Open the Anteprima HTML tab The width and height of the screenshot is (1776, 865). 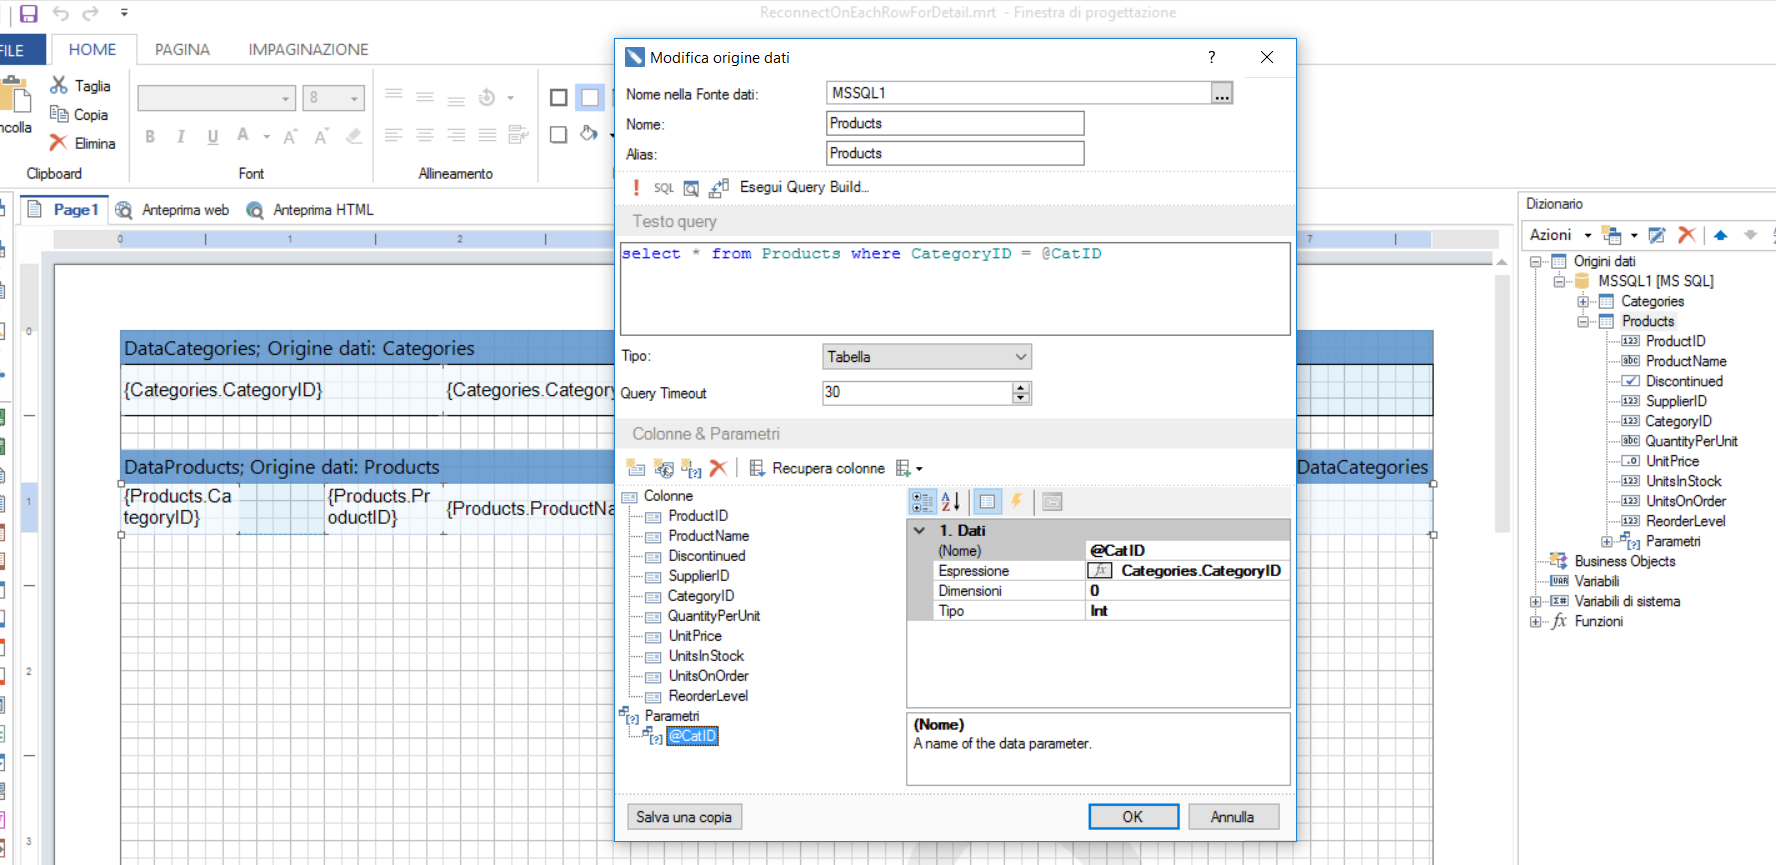310,210
